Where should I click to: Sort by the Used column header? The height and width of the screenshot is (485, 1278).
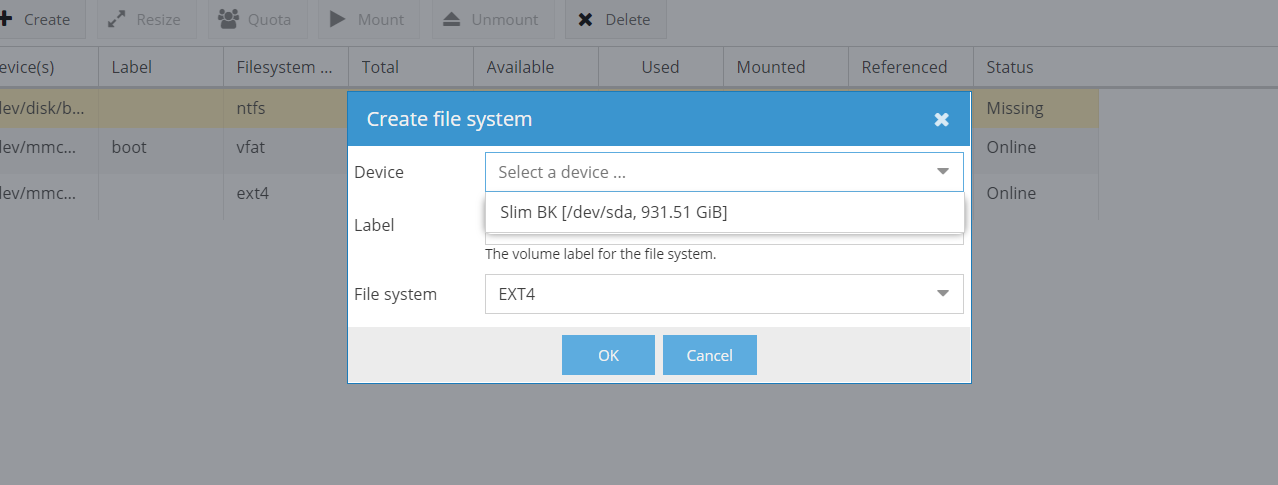(661, 67)
